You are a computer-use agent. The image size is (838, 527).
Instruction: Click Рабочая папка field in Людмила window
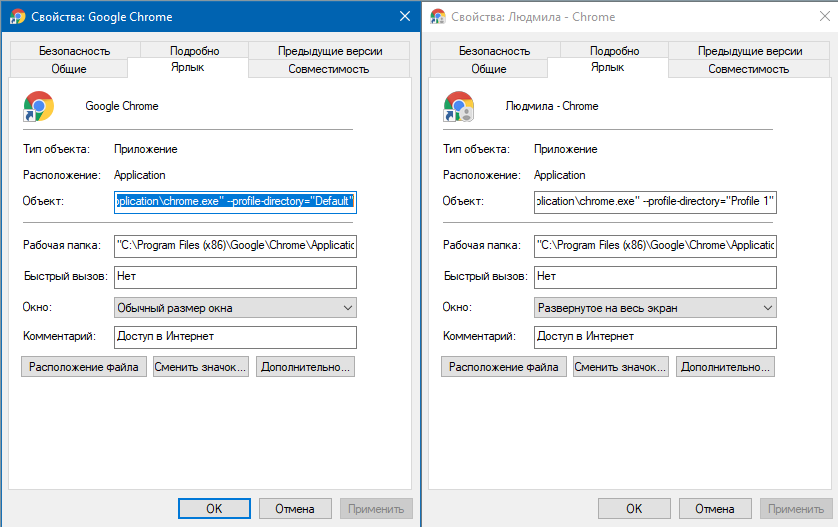(x=655, y=246)
